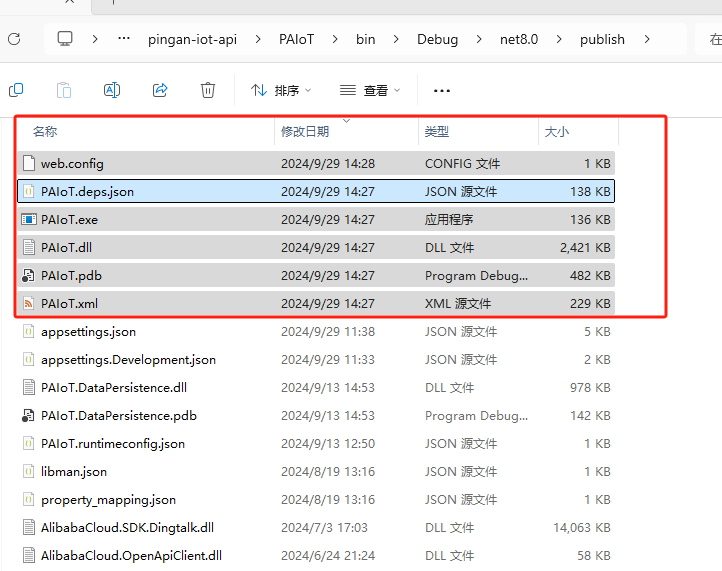Sort files by the 修改日期 column header
Viewport: 722px width, 571px height.
(305, 132)
